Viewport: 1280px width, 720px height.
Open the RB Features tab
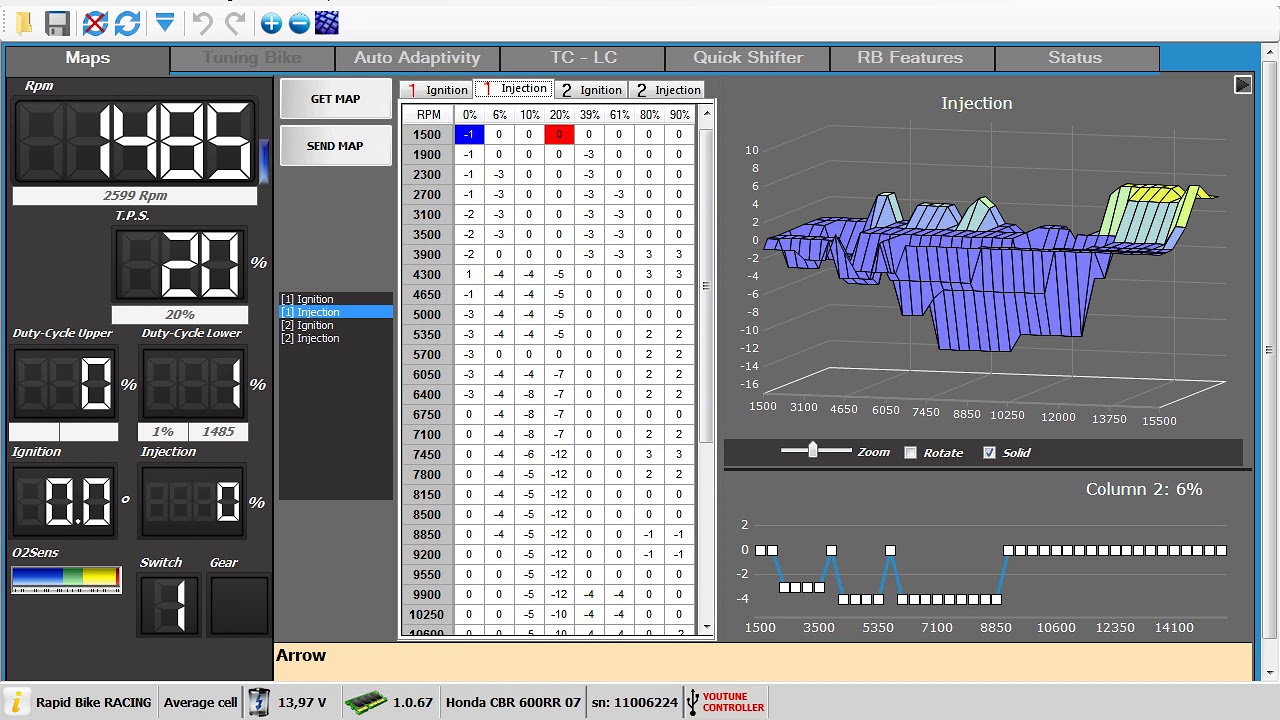910,58
